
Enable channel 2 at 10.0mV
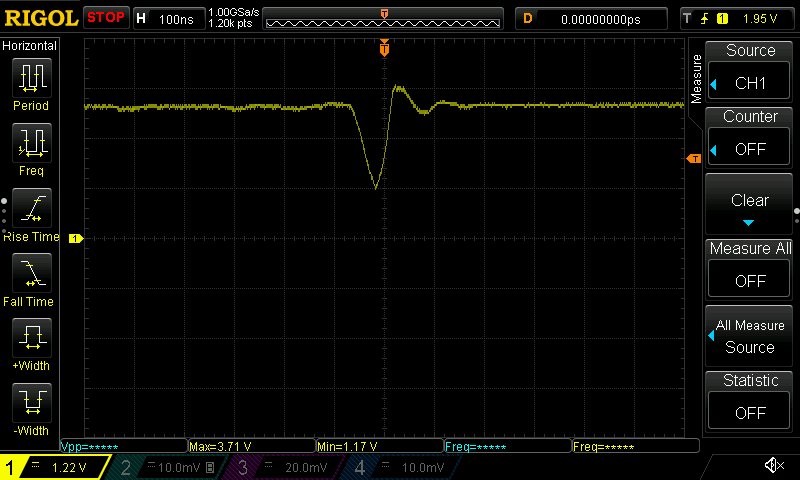point(167,467)
